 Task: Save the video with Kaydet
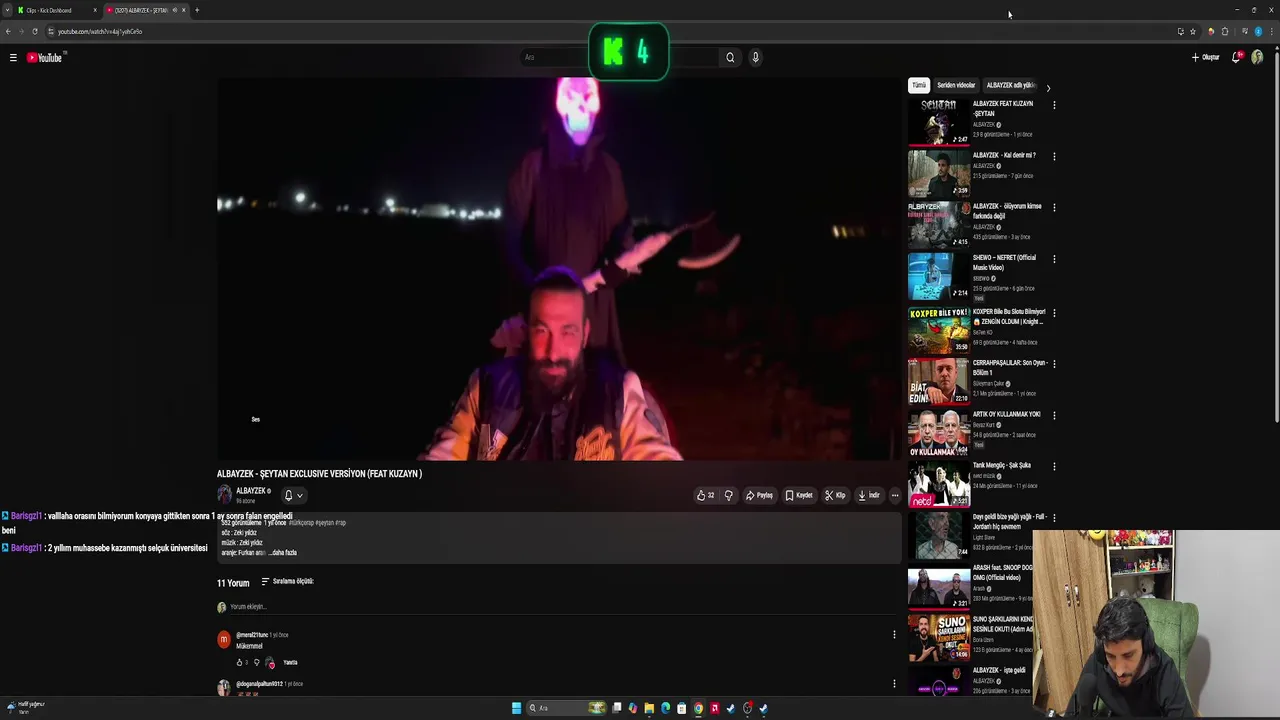click(x=799, y=495)
